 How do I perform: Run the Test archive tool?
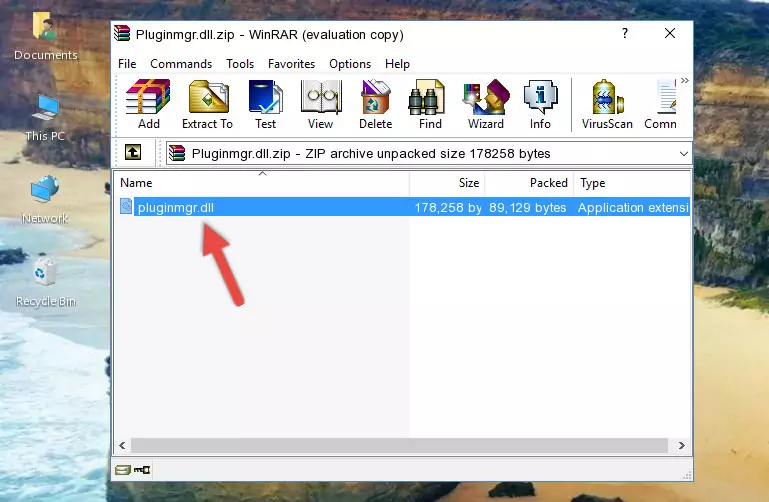(265, 104)
